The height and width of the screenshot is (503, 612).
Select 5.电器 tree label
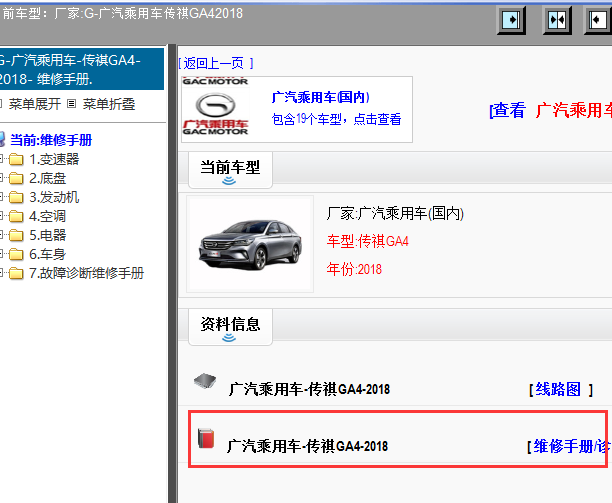coord(48,235)
